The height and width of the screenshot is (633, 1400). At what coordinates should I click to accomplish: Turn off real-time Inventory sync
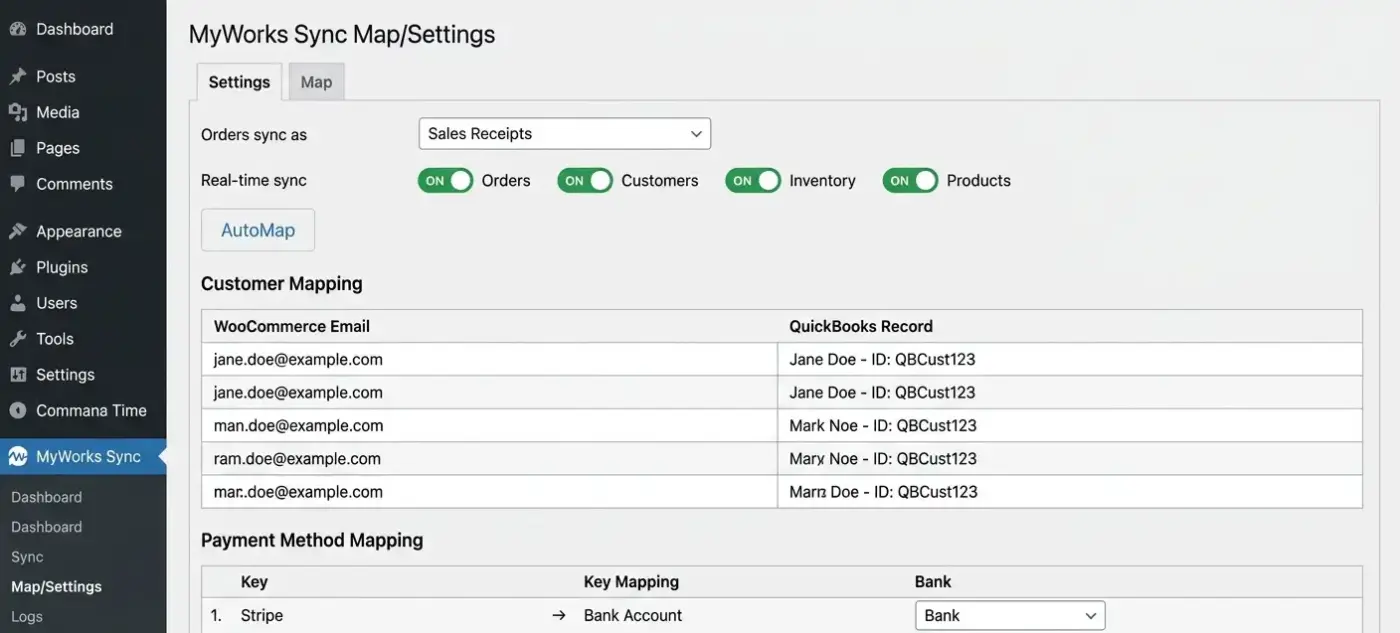[x=753, y=181]
